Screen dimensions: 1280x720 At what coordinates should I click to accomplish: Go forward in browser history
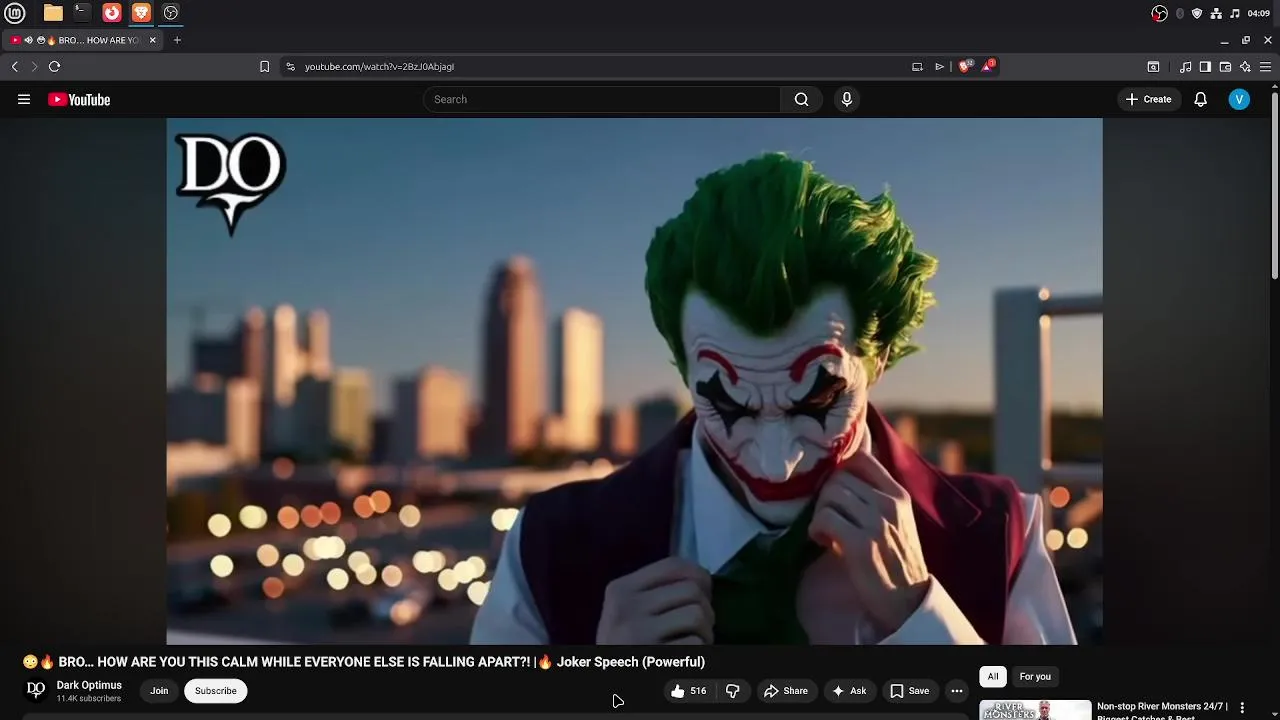click(34, 66)
